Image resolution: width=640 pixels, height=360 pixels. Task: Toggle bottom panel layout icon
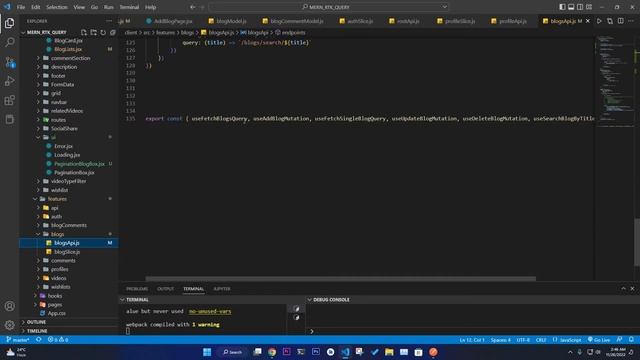coord(571,7)
